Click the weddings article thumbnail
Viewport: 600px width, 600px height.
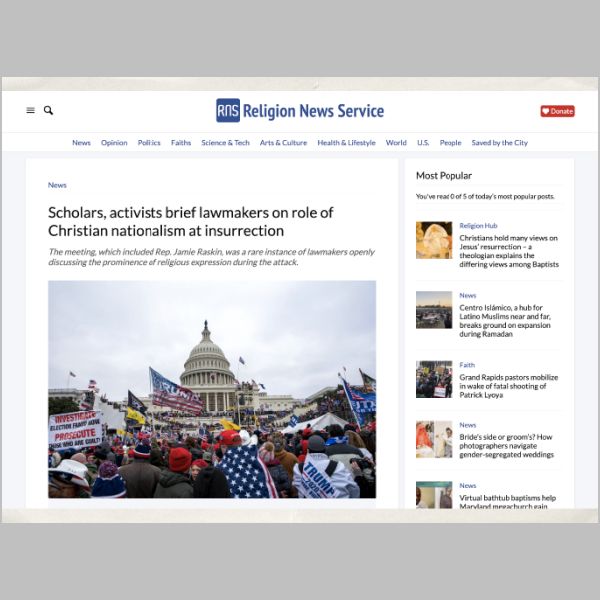point(434,439)
